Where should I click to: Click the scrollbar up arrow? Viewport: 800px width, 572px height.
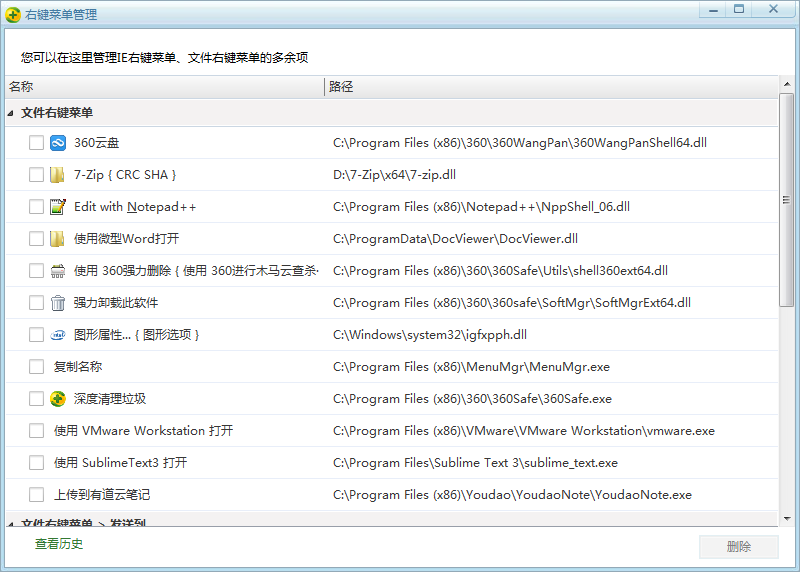[786, 84]
